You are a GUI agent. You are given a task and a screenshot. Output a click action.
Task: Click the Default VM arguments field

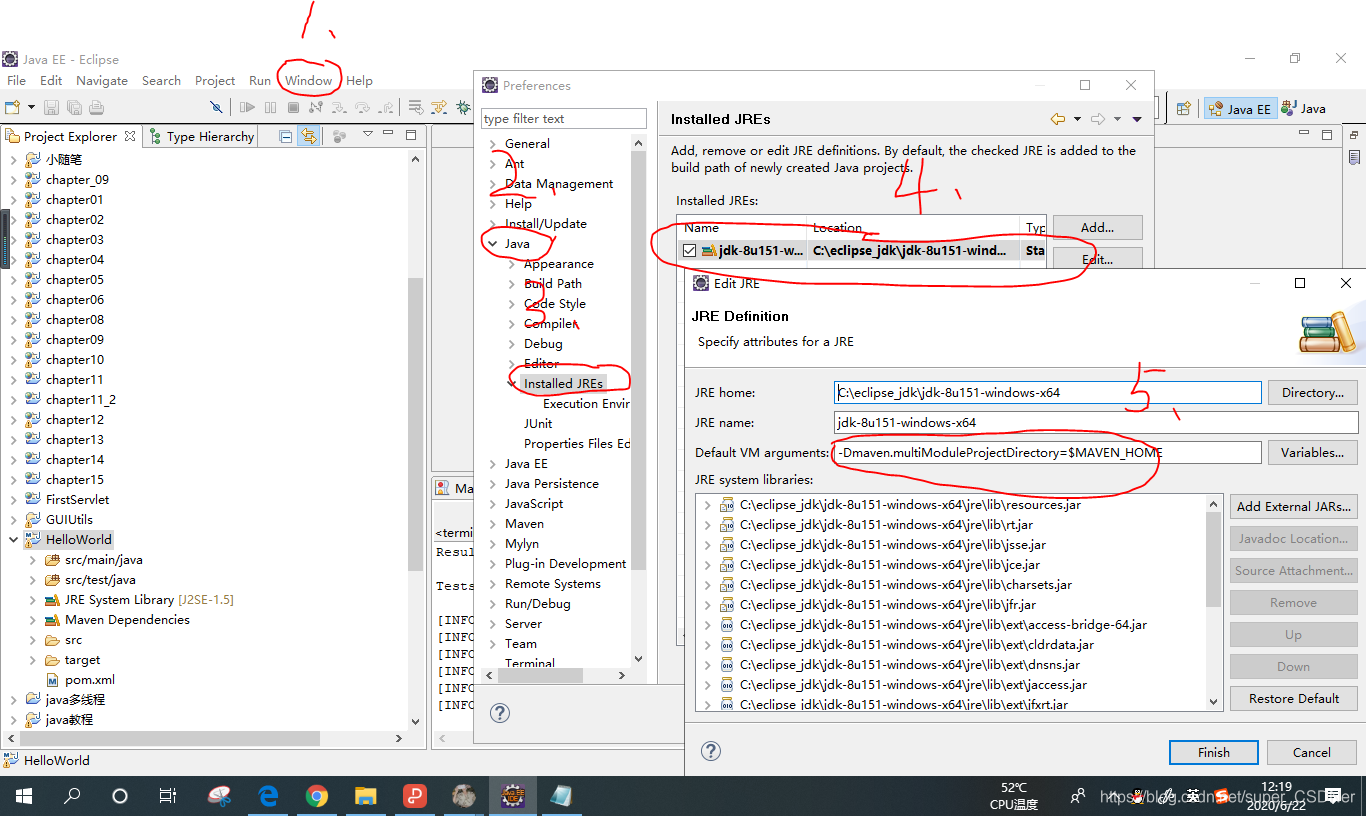(x=1048, y=453)
